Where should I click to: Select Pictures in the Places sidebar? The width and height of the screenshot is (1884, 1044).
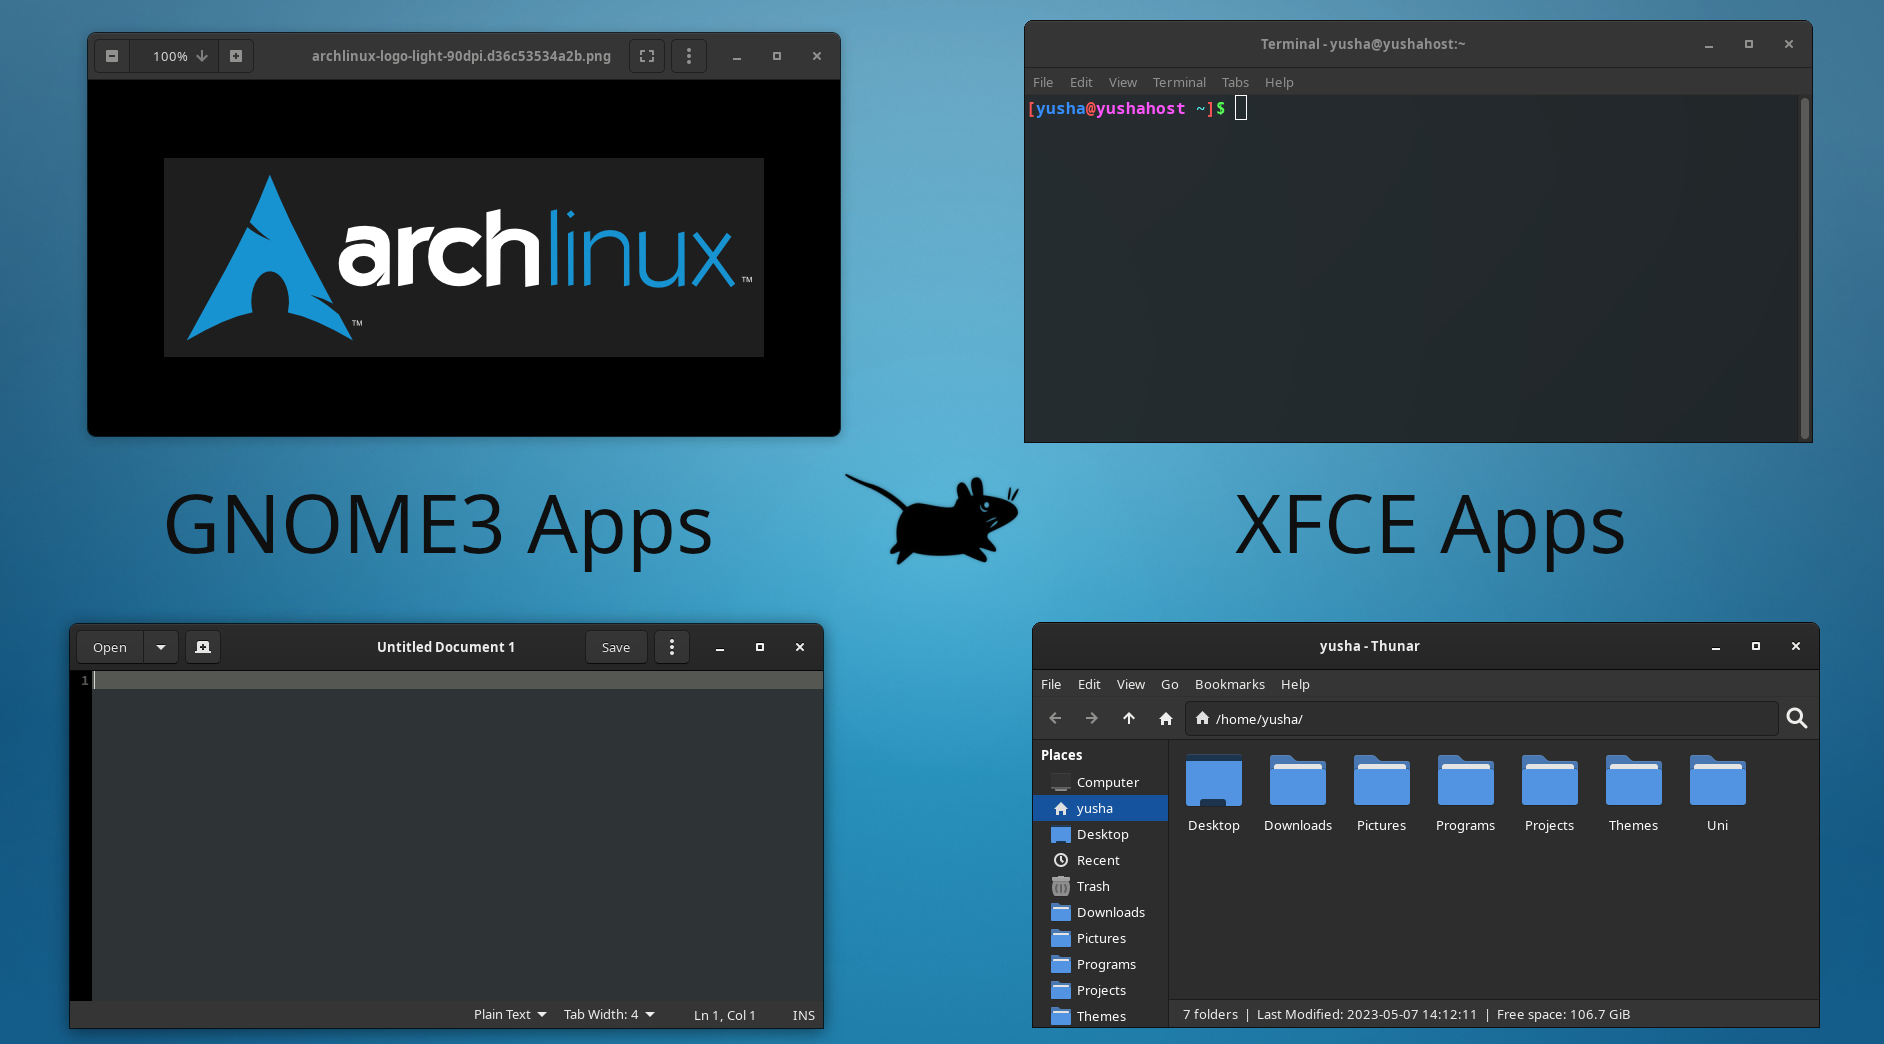click(x=1100, y=938)
